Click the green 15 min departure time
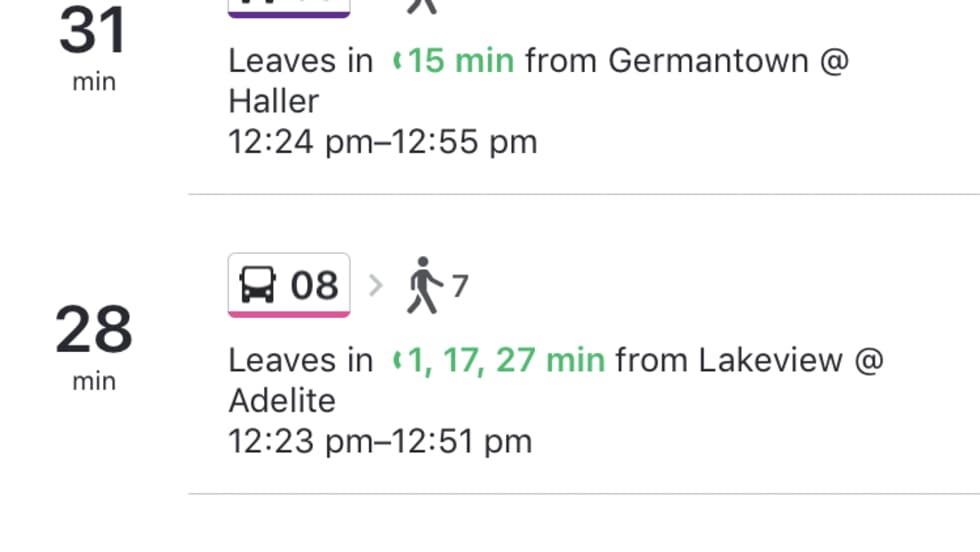The image size is (980, 552). pyautogui.click(x=461, y=61)
